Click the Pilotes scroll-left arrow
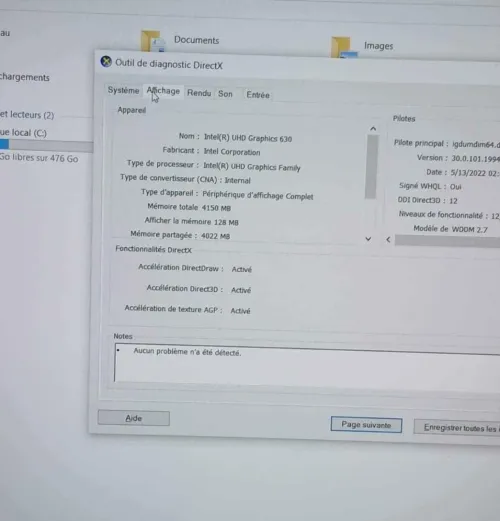The width and height of the screenshot is (500, 521). pyautogui.click(x=388, y=239)
